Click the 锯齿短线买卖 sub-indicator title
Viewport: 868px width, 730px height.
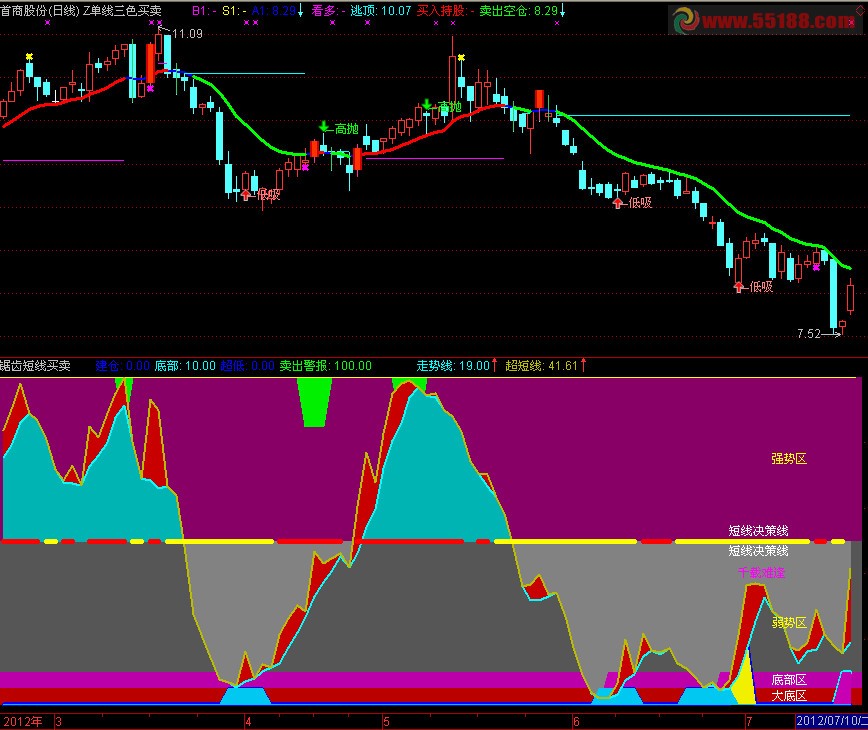tap(35, 366)
